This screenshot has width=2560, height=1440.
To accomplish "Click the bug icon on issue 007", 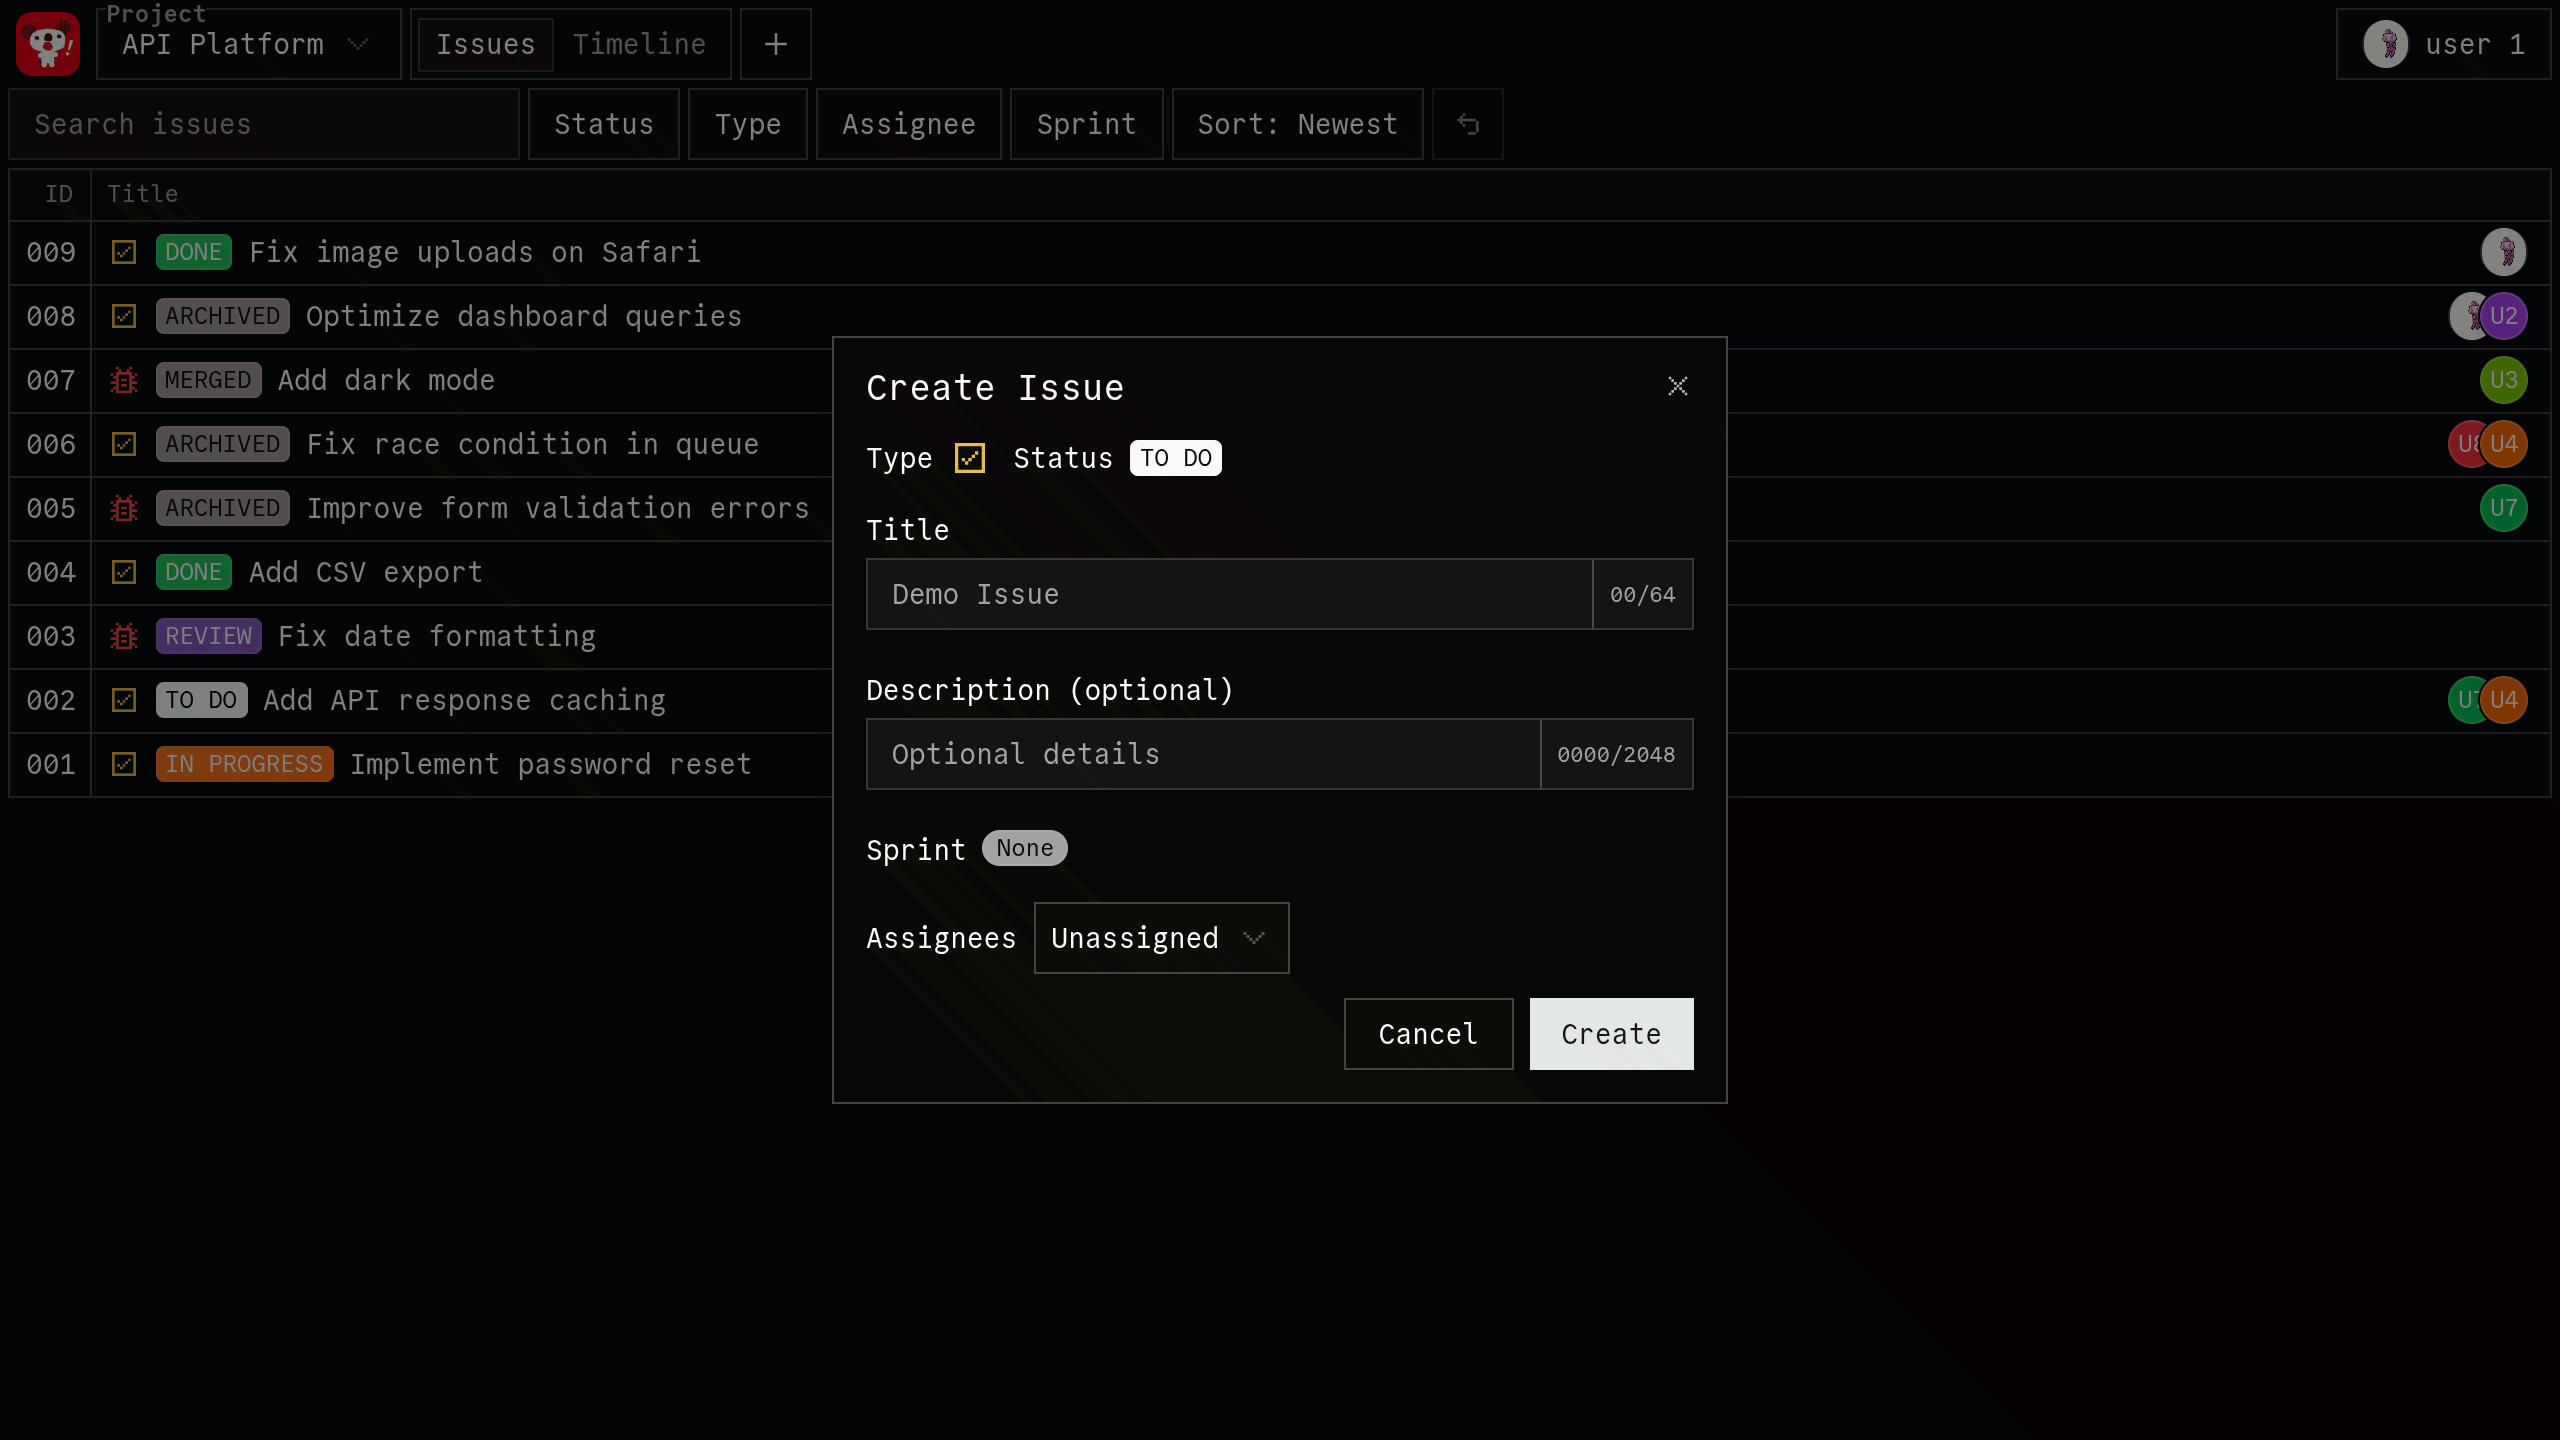I will 124,380.
